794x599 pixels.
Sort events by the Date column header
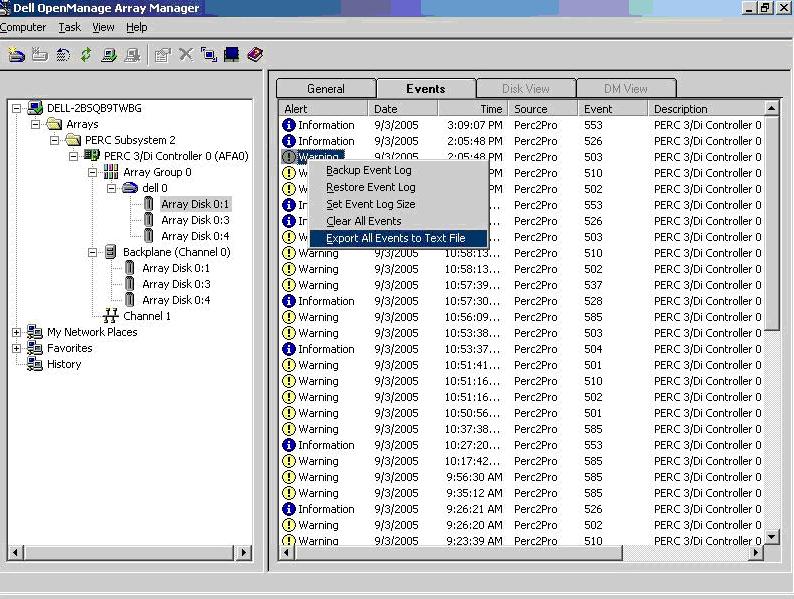coord(403,108)
